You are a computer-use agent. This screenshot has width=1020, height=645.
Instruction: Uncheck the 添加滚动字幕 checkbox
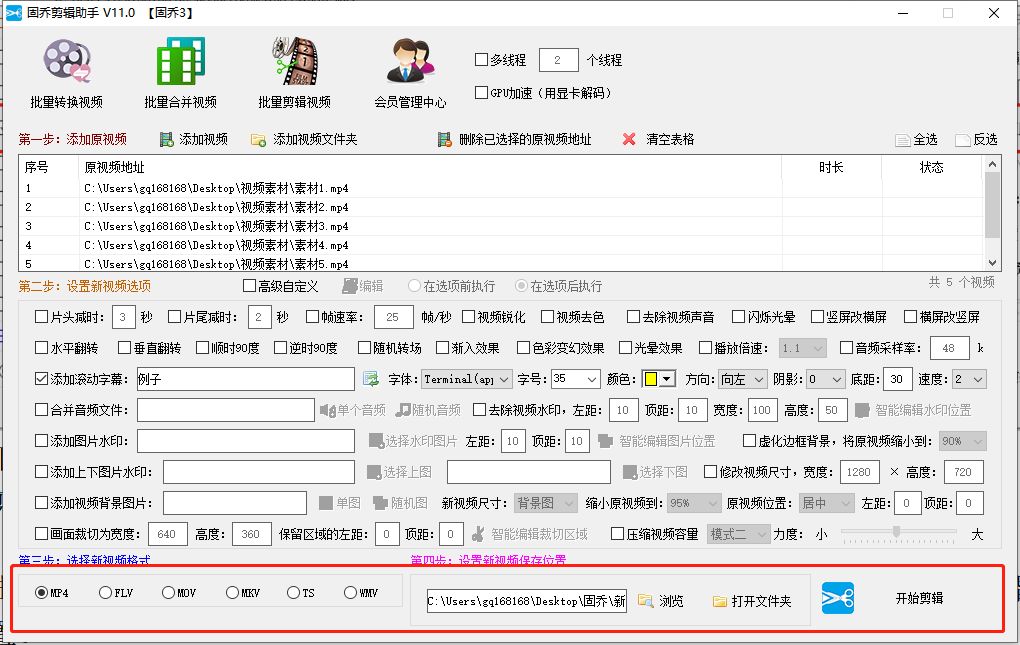(42, 378)
